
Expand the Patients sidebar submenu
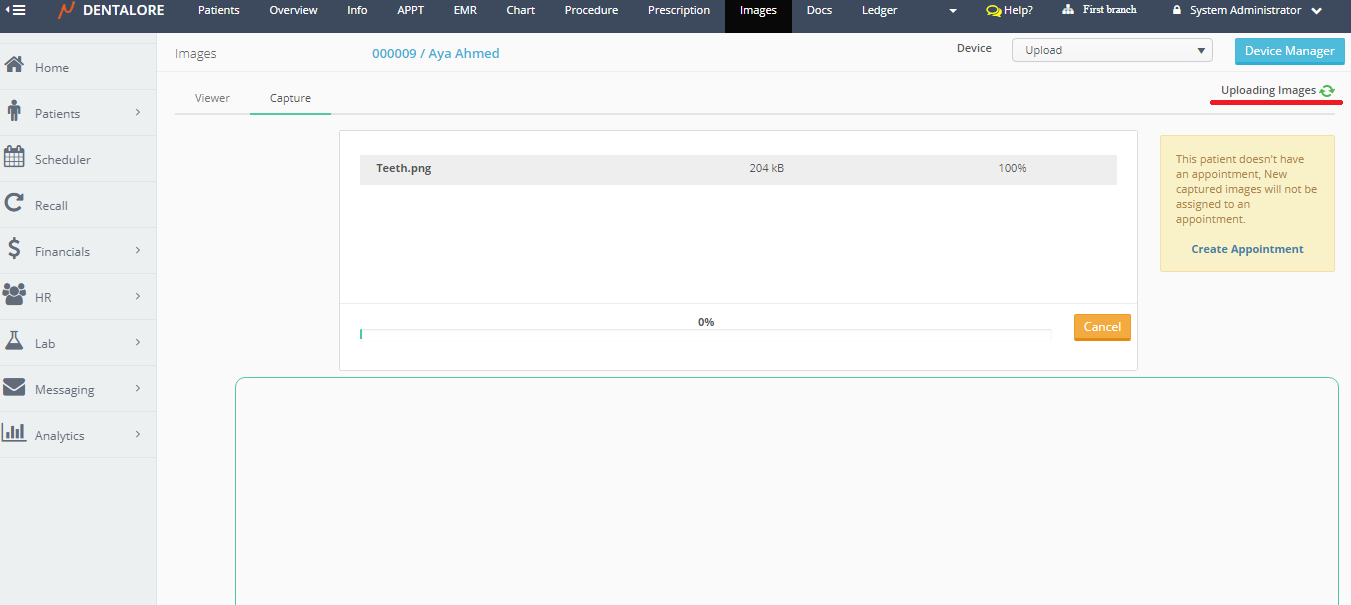point(138,113)
